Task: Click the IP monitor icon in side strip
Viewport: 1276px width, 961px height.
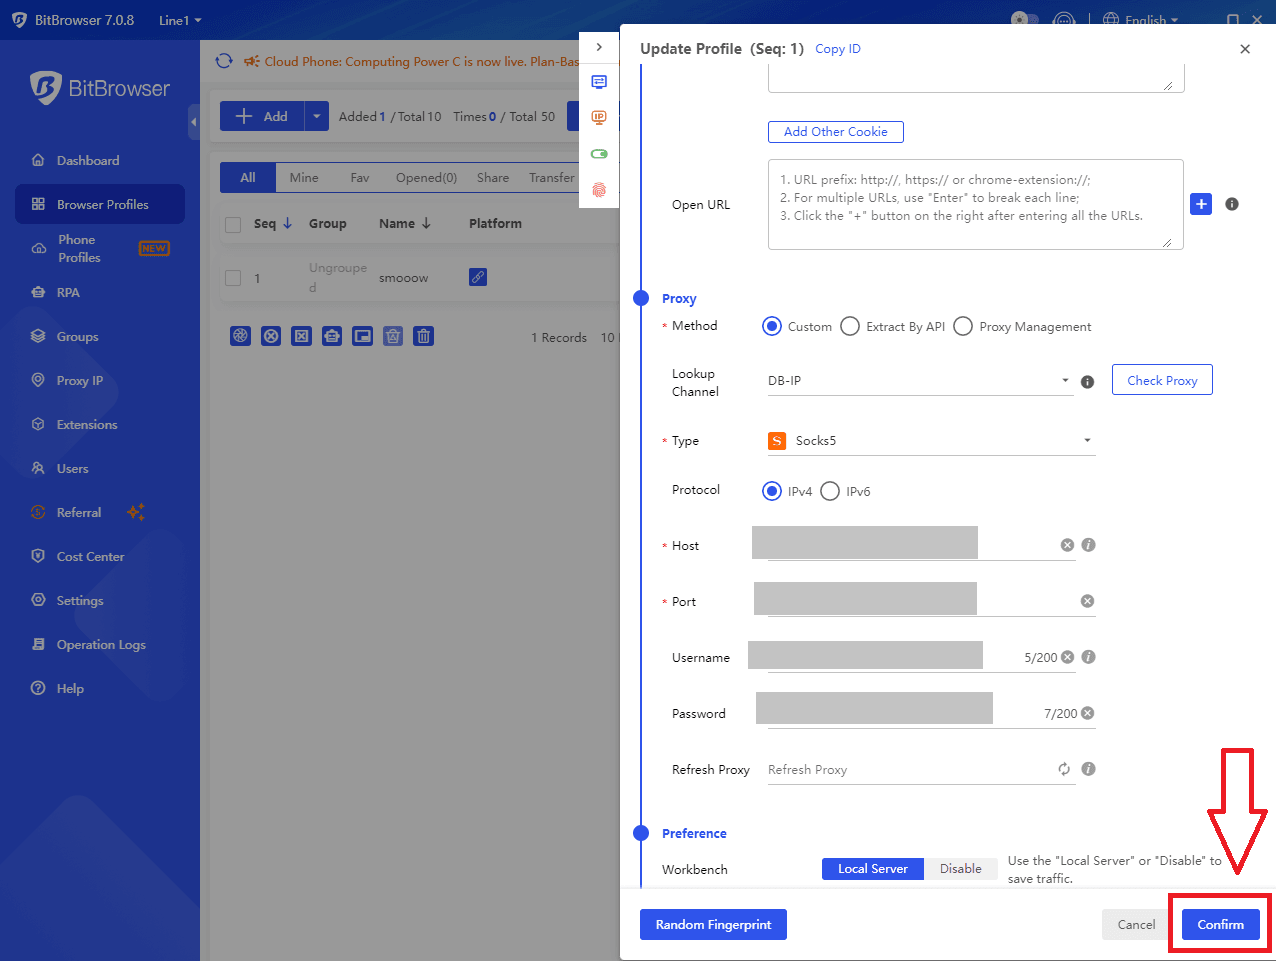Action: pyautogui.click(x=599, y=118)
